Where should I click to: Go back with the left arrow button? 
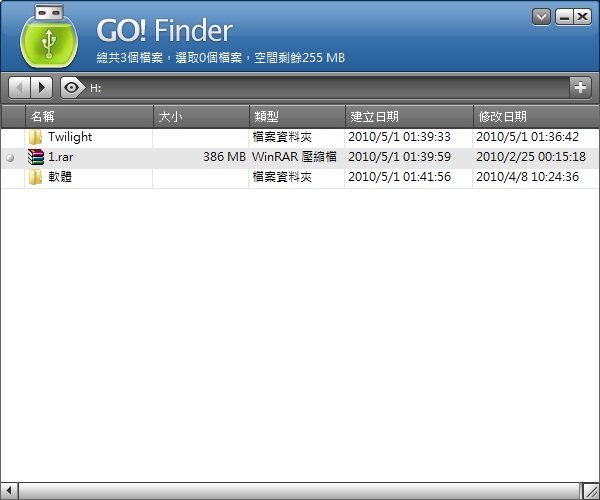coord(19,88)
